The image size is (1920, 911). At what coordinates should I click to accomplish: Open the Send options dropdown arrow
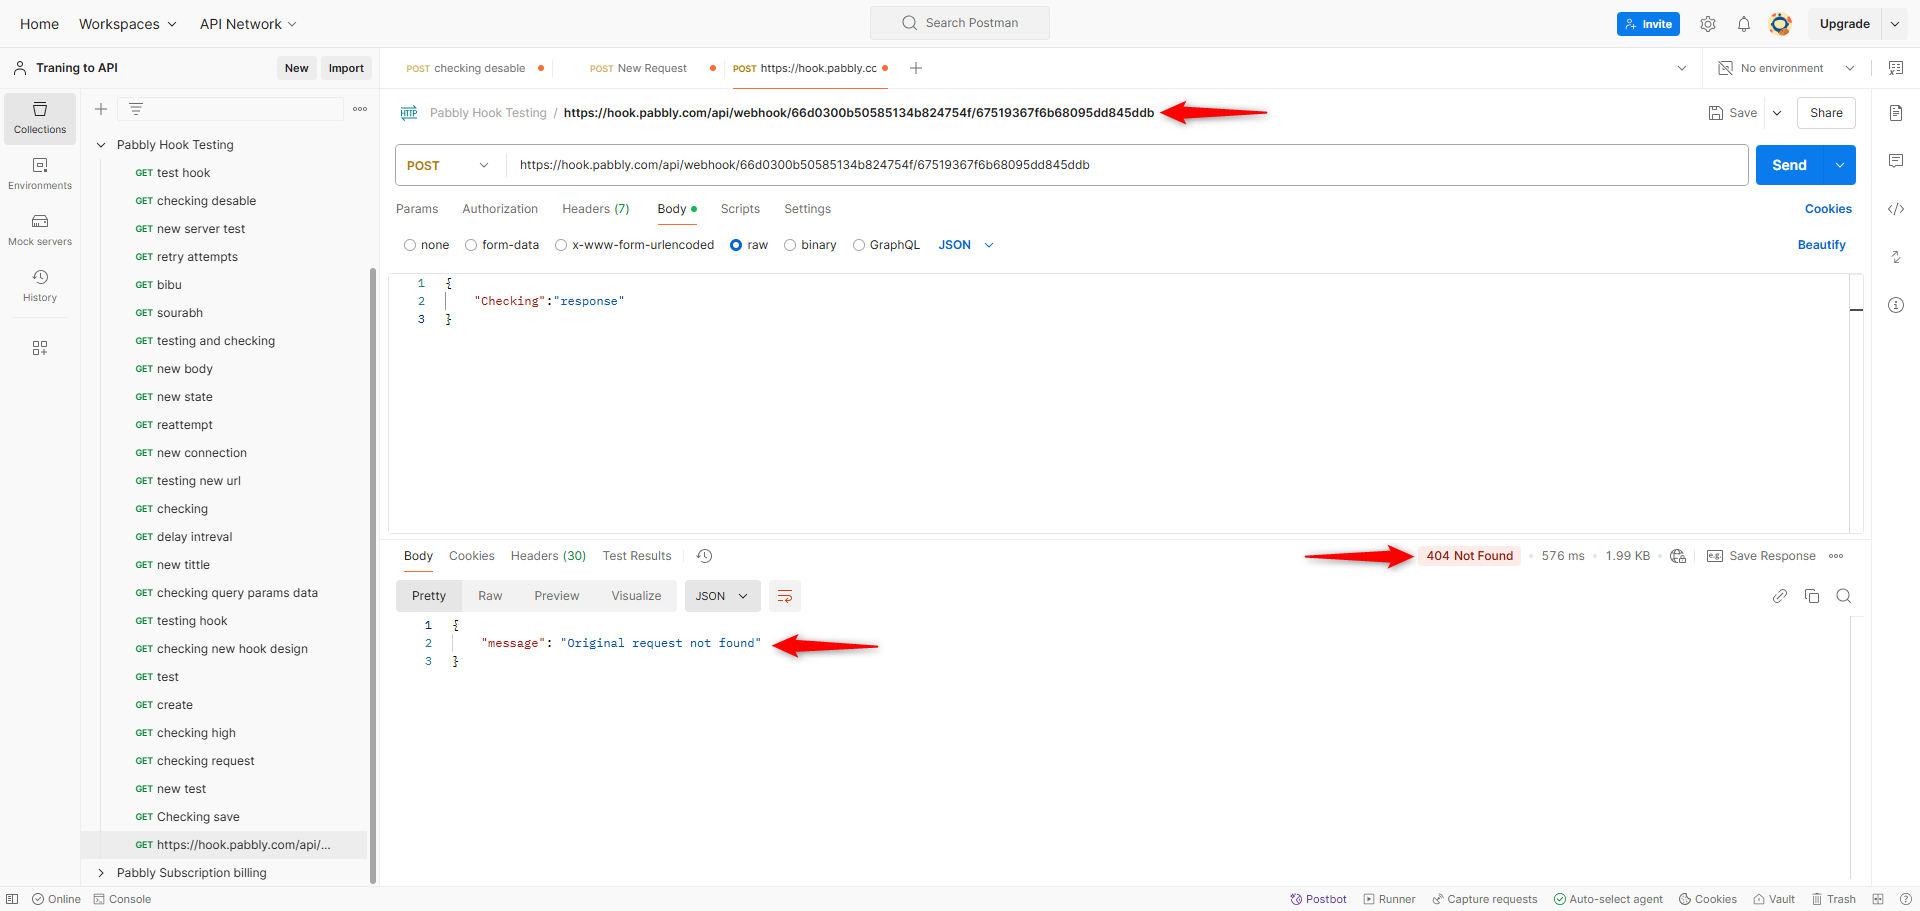(1840, 165)
